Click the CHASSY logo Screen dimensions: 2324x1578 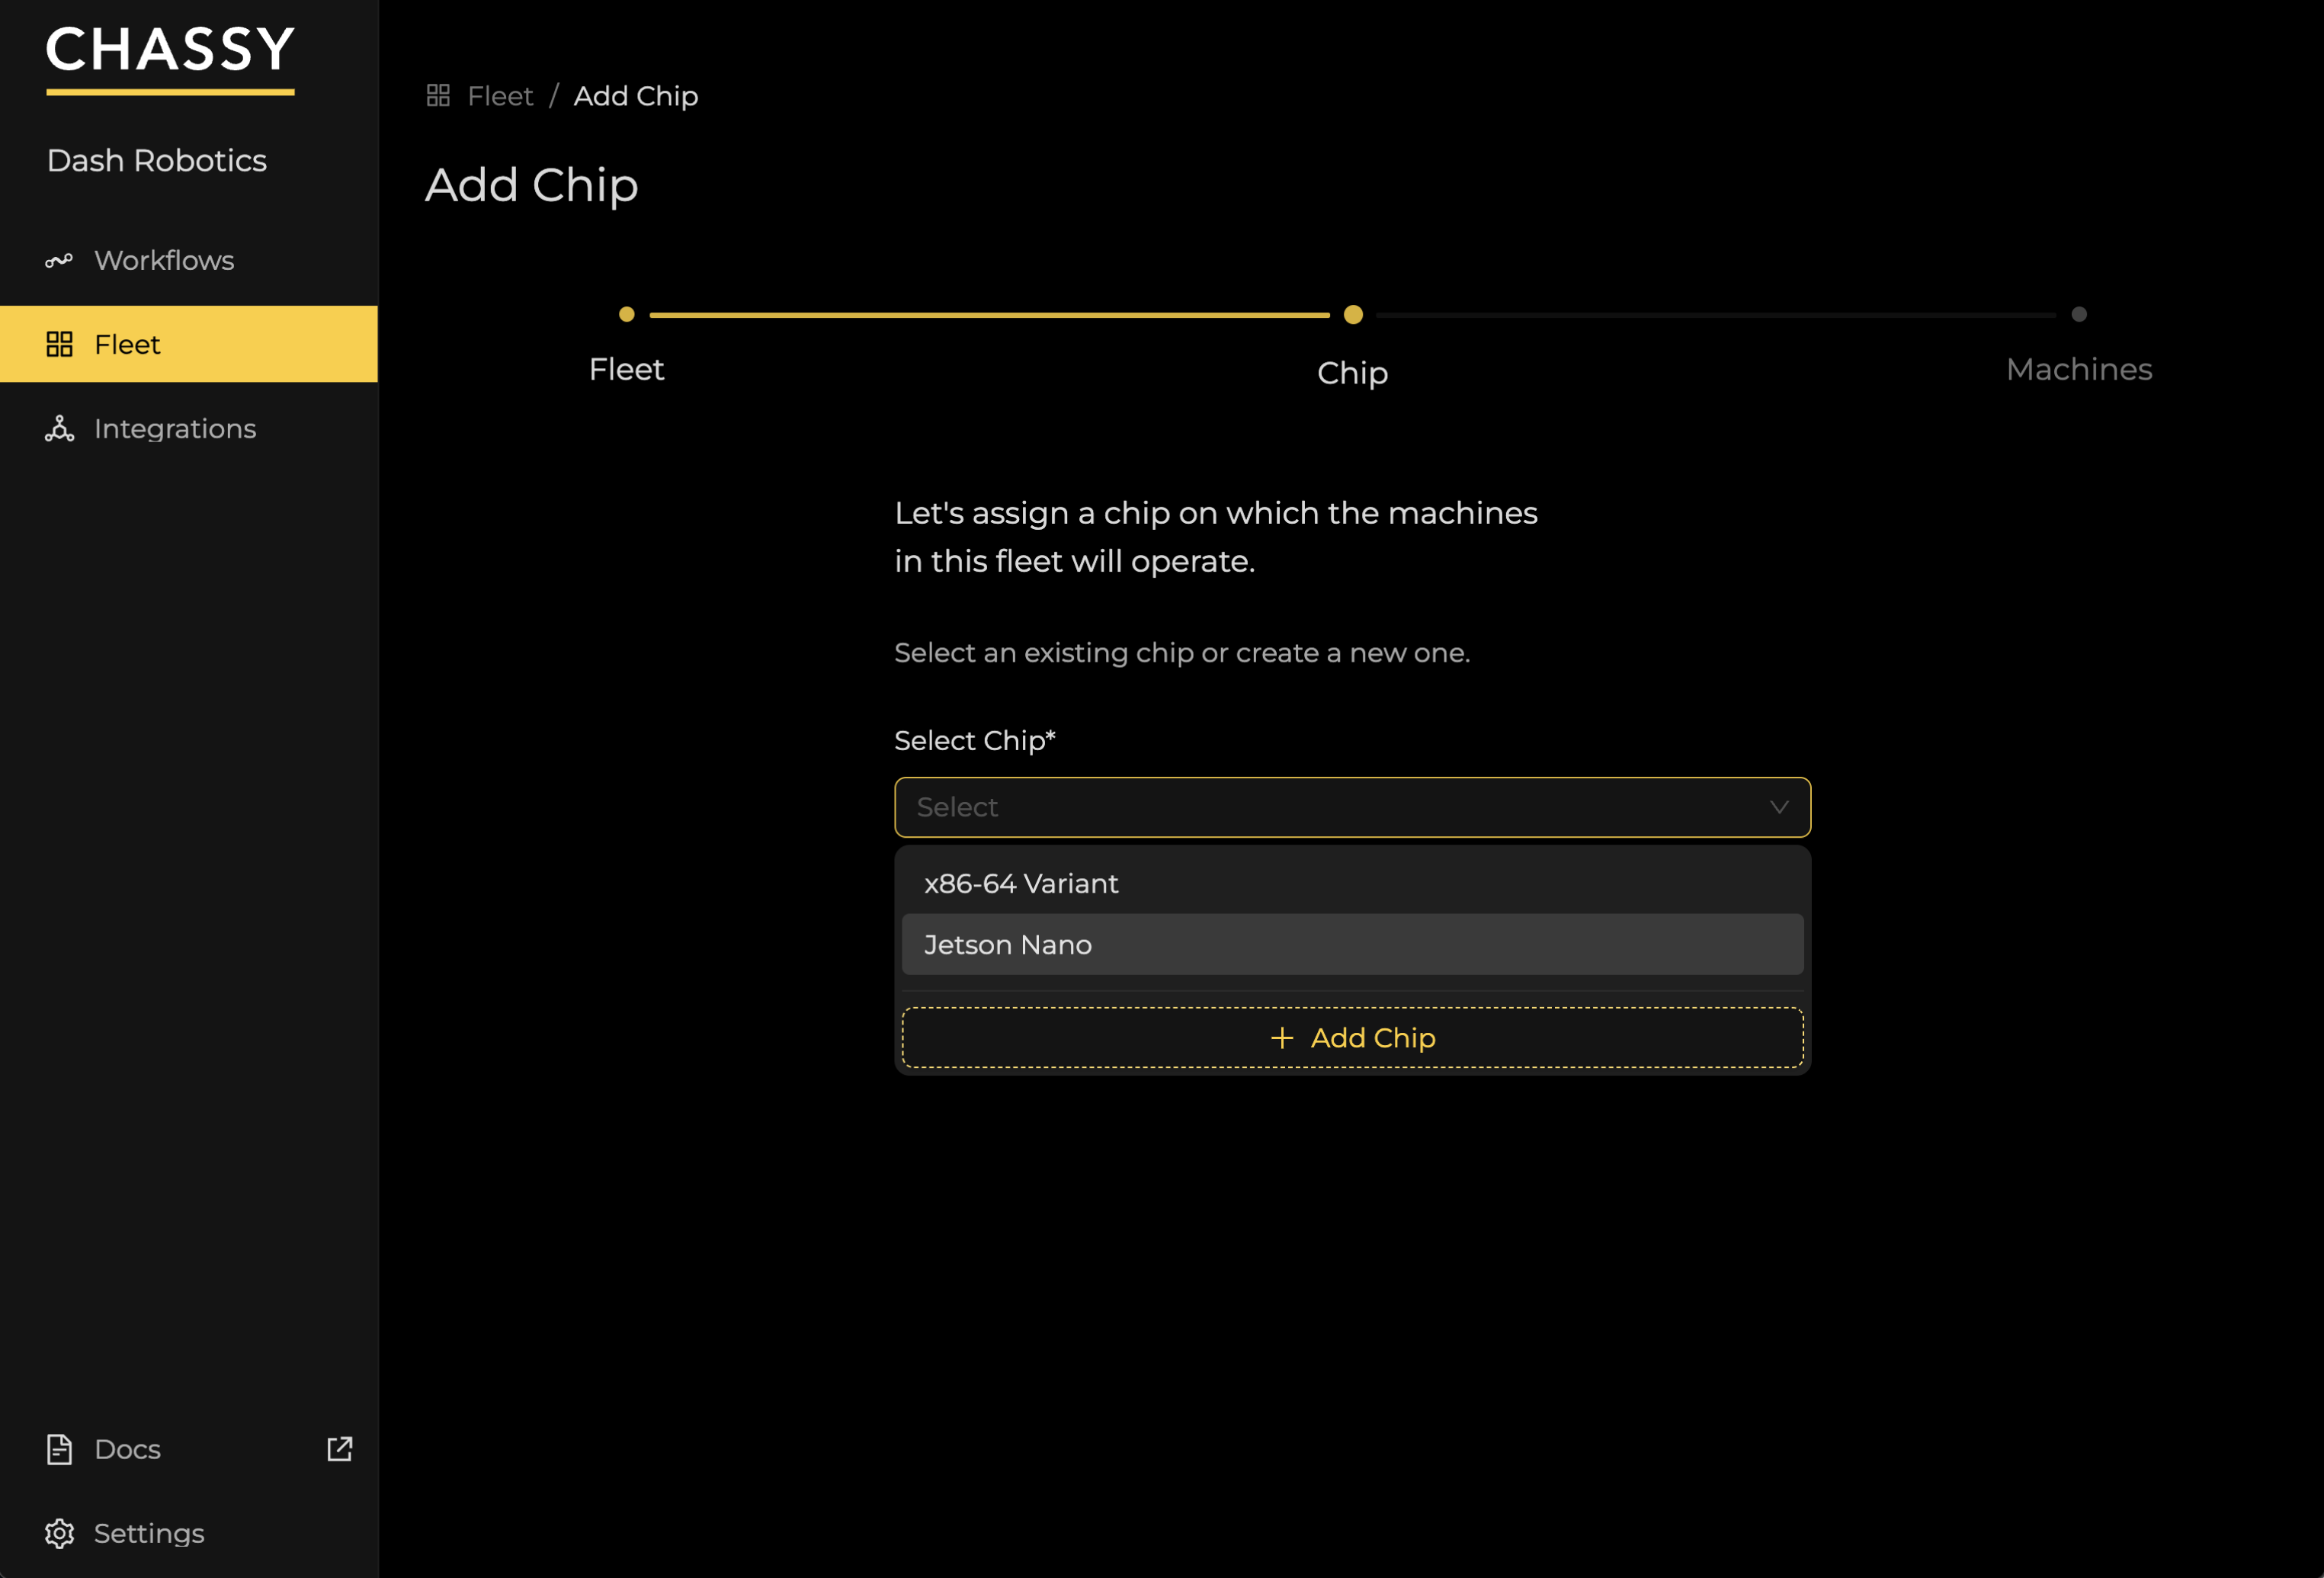coord(170,52)
